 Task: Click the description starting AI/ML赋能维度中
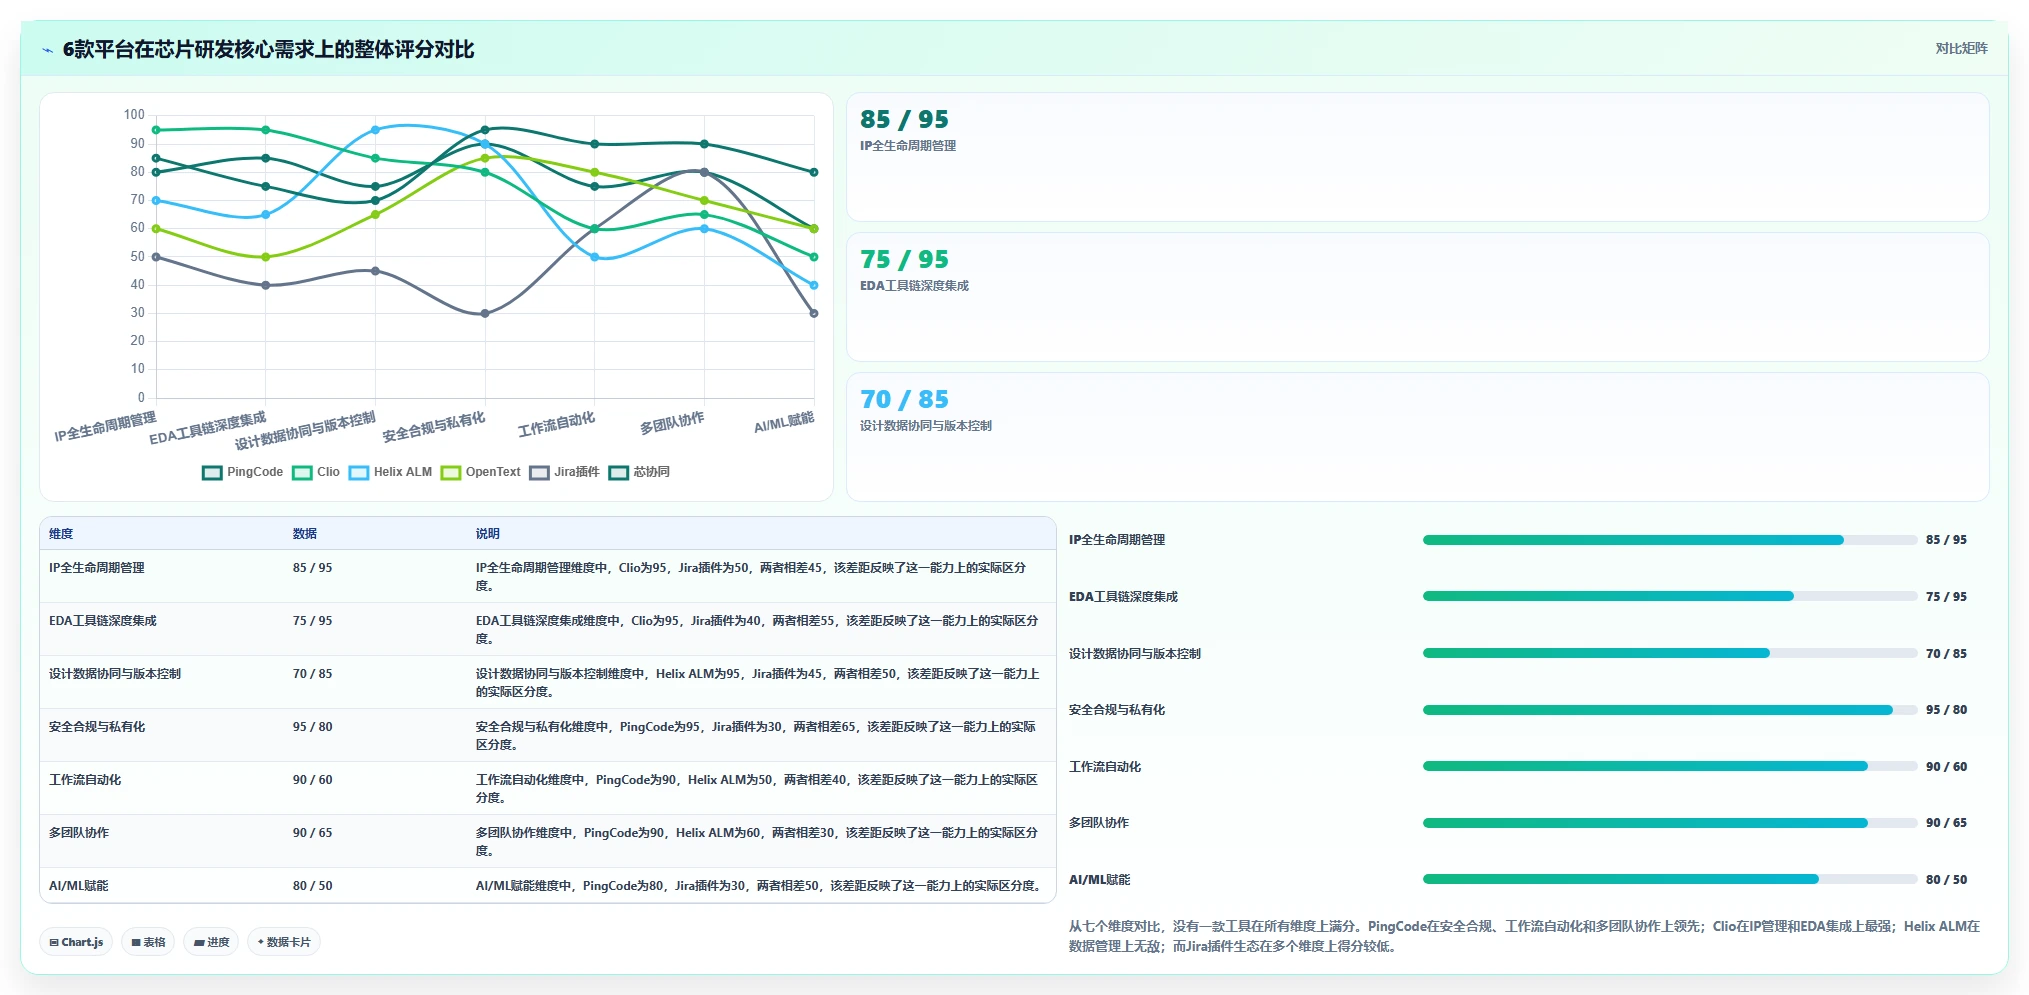coord(760,886)
